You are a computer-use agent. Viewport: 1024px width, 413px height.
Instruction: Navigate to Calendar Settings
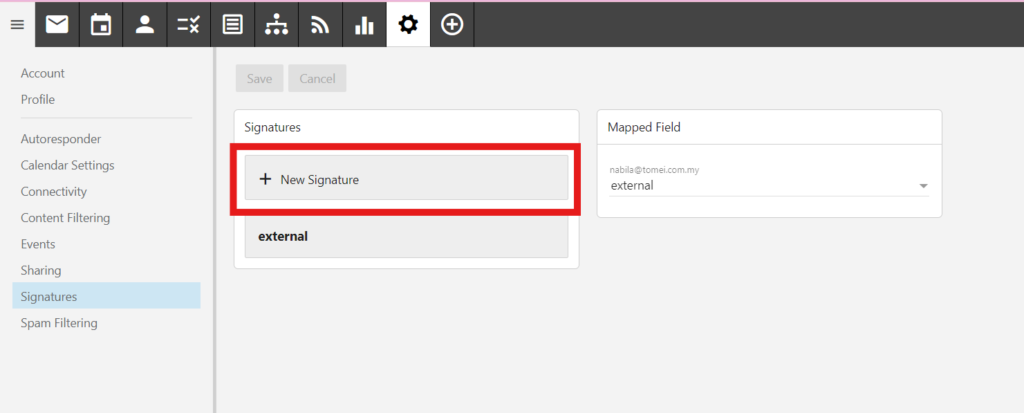[x=67, y=165]
